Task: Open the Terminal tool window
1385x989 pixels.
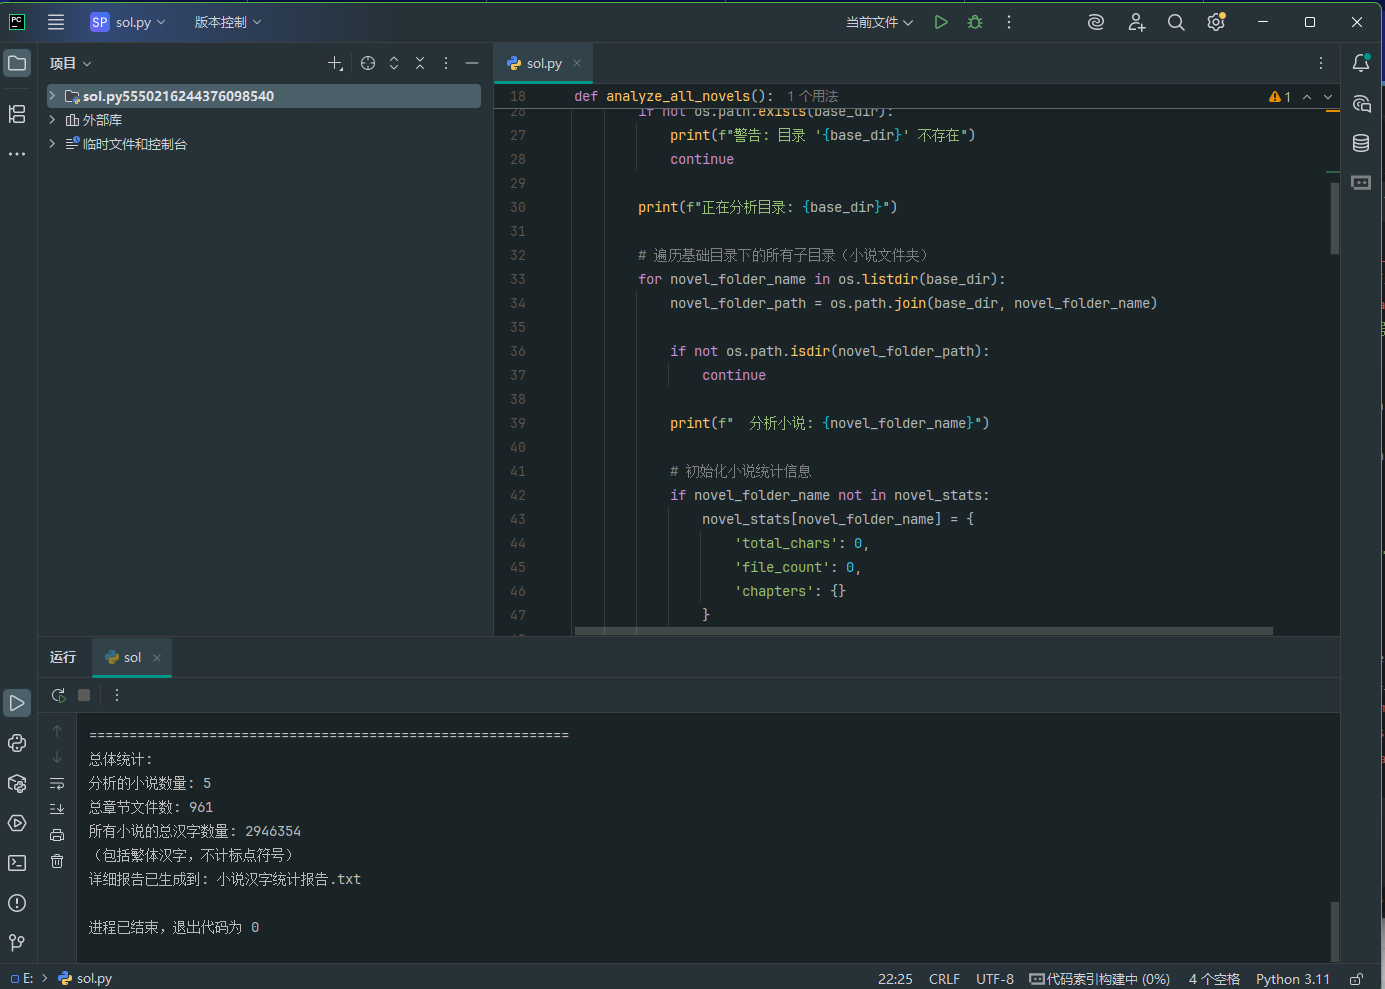Action: coord(17,863)
